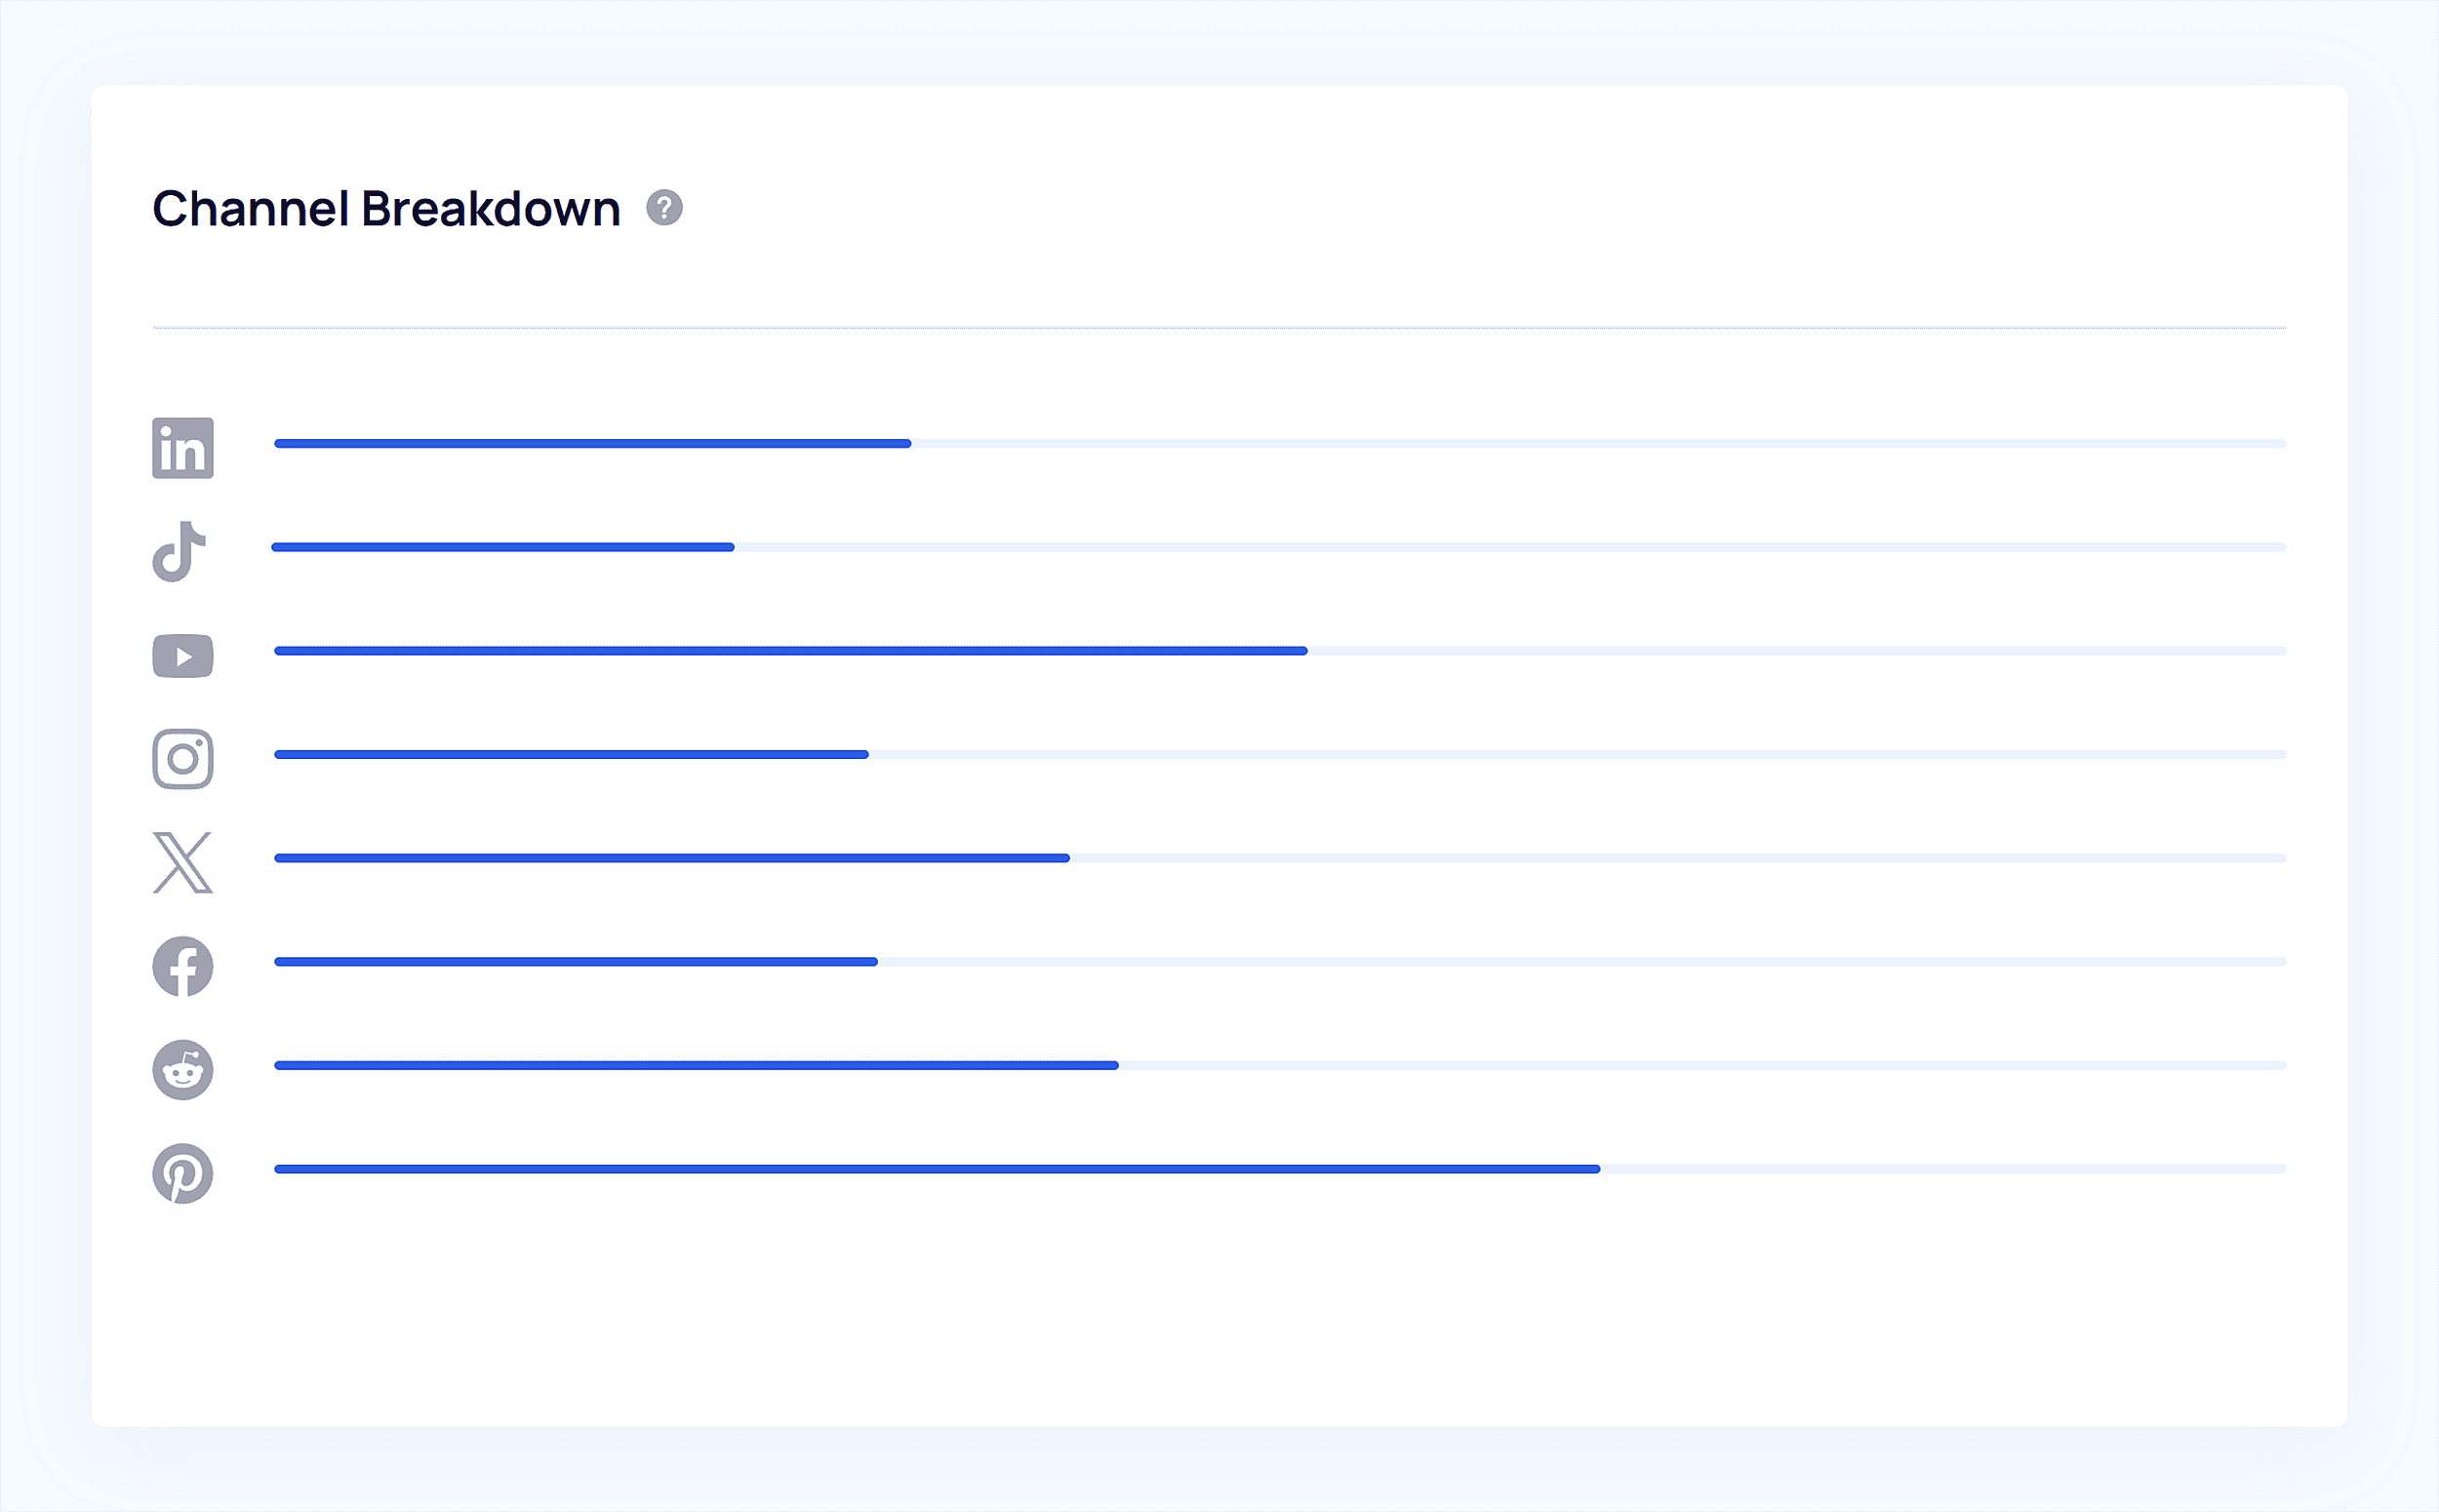Viewport: 2439px width, 1512px height.
Task: Click the unfilled part of TikTok bar
Action: [x=1511, y=547]
